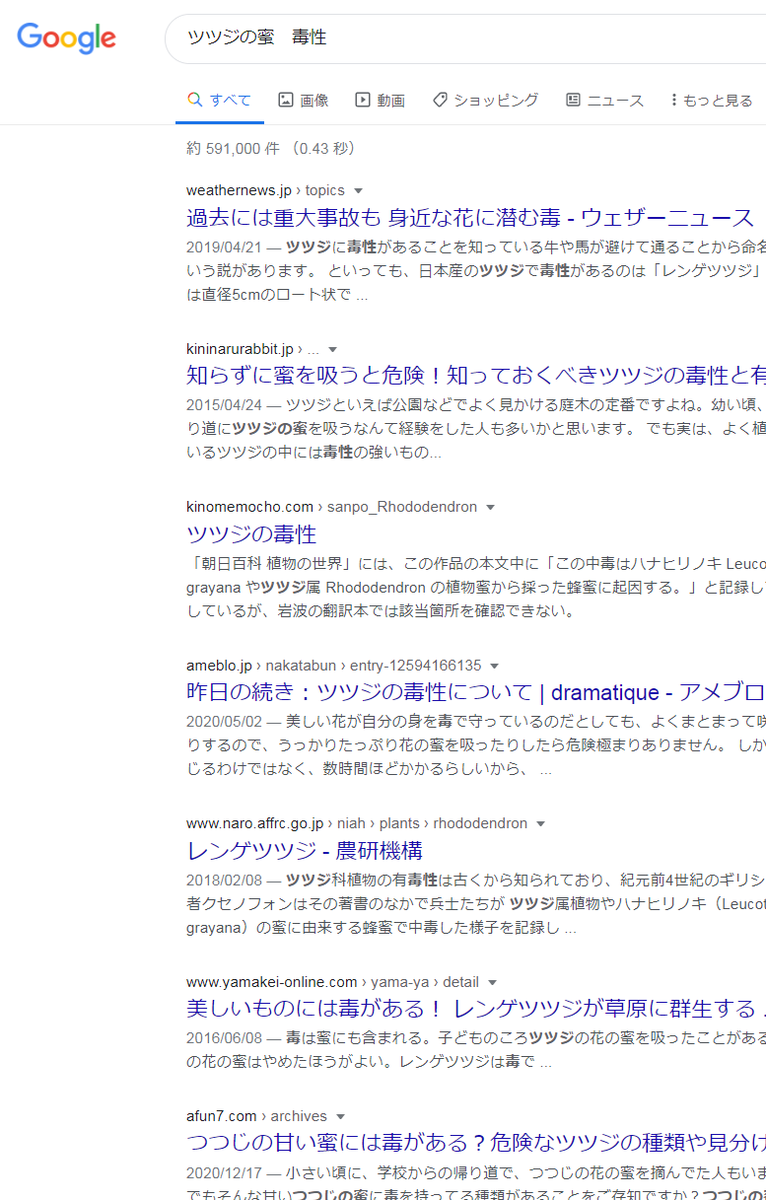Click the www.naro.affrc.go.jp › niah › plants URL
Viewport: 766px width, 1200px height.
356,823
